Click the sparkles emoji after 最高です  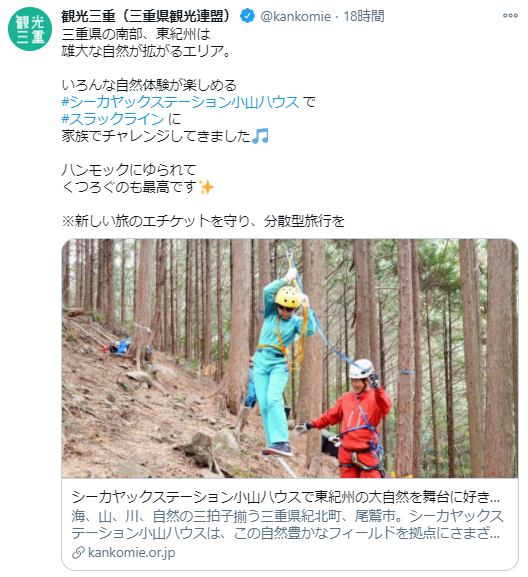(x=206, y=187)
